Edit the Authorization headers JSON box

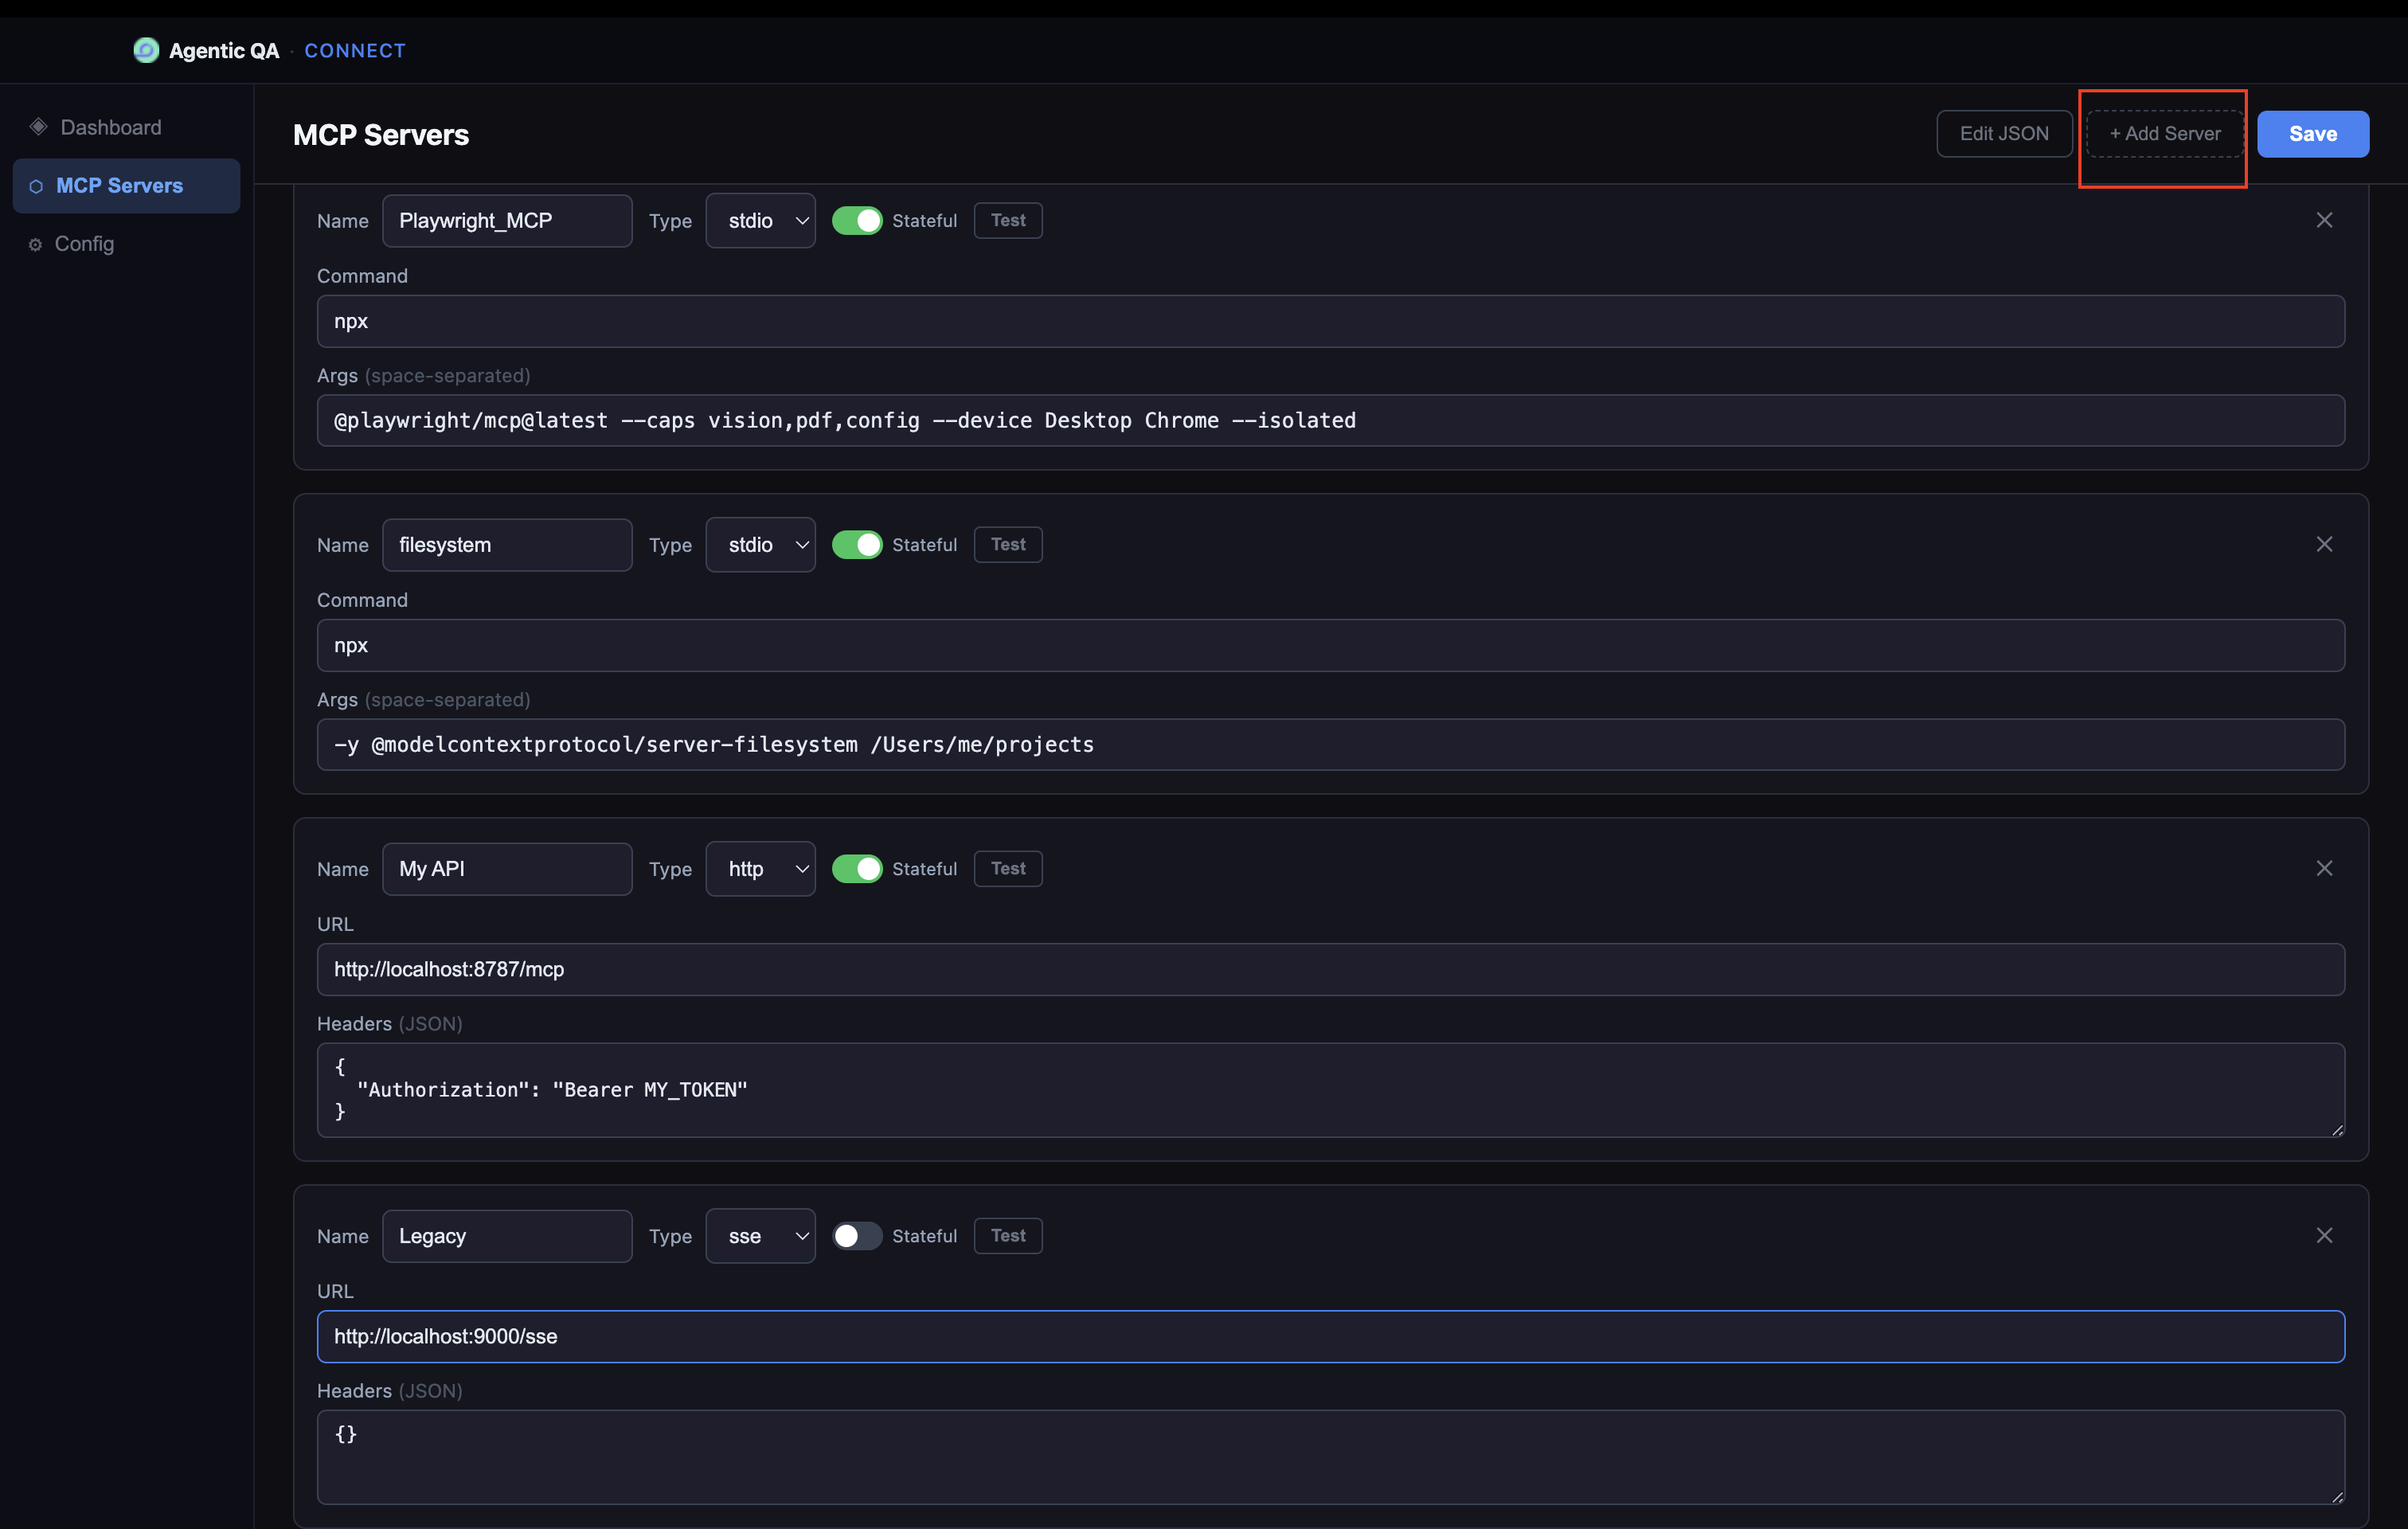[x=1330, y=1089]
